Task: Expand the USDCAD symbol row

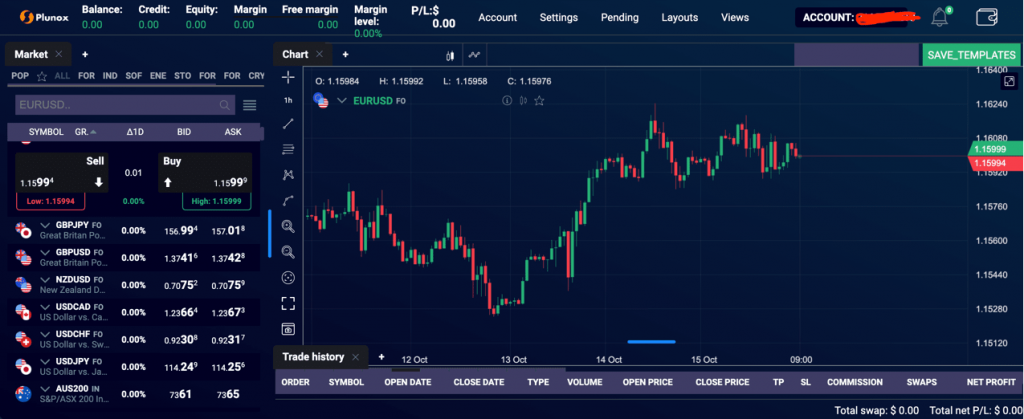Action: [x=44, y=306]
